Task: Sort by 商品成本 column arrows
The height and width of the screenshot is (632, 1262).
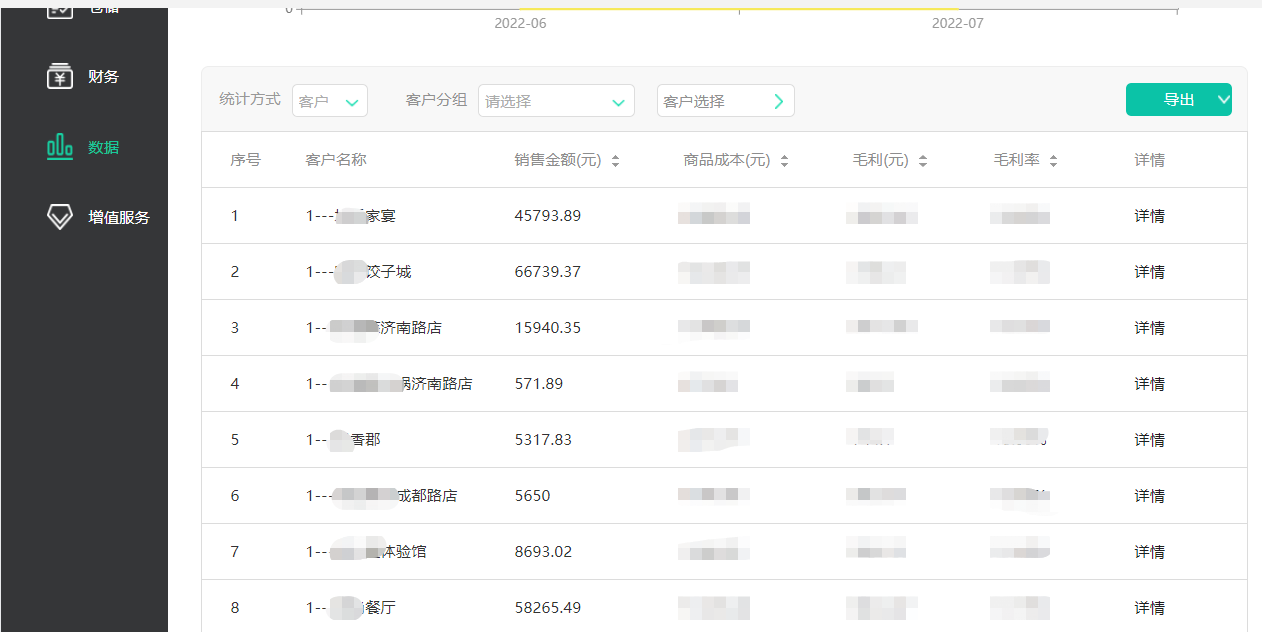Action: click(784, 161)
